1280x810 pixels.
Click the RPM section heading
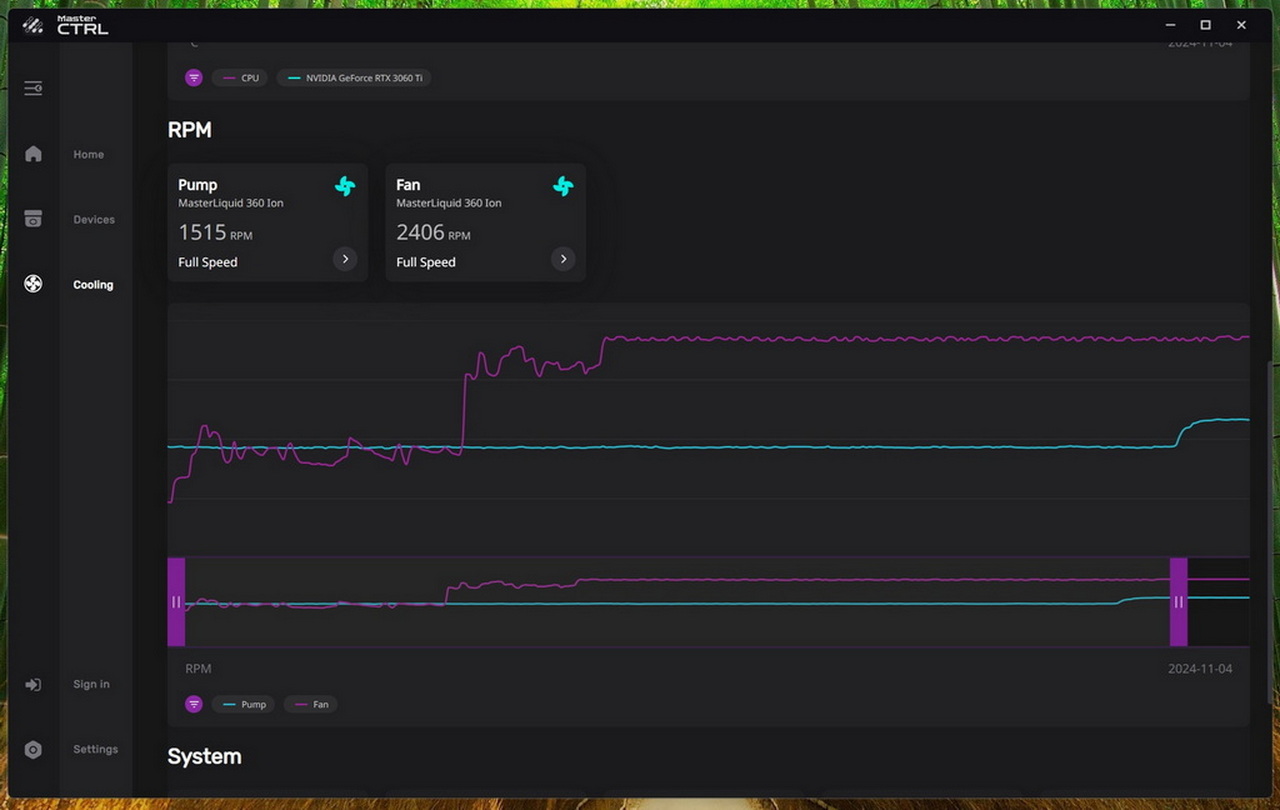(x=189, y=130)
